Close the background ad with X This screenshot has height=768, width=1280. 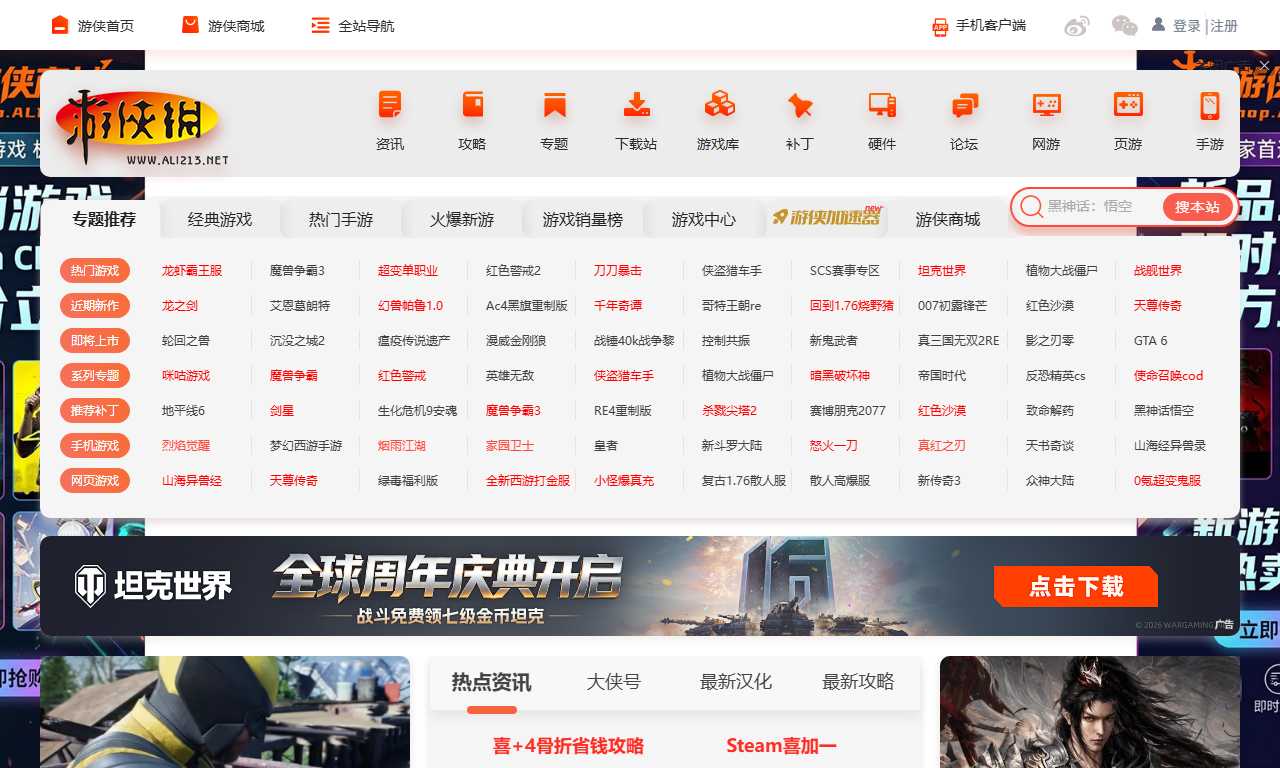point(1264,66)
